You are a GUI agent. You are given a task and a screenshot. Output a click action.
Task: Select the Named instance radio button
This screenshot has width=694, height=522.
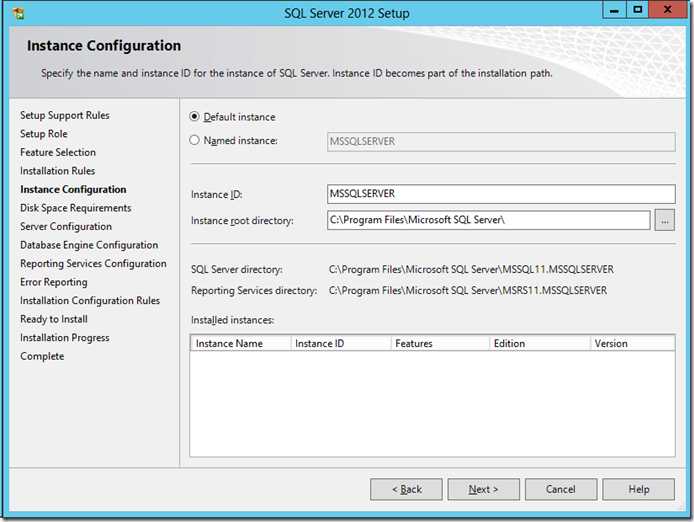[x=194, y=140]
